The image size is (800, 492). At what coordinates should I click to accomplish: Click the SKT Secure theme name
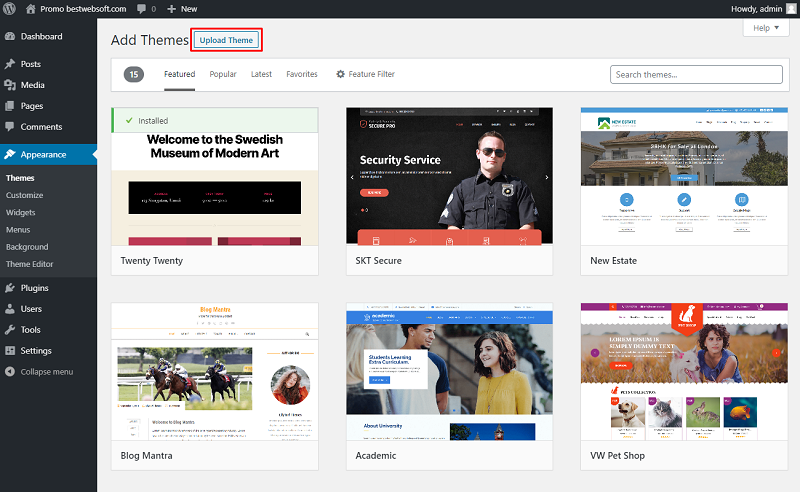(379, 261)
